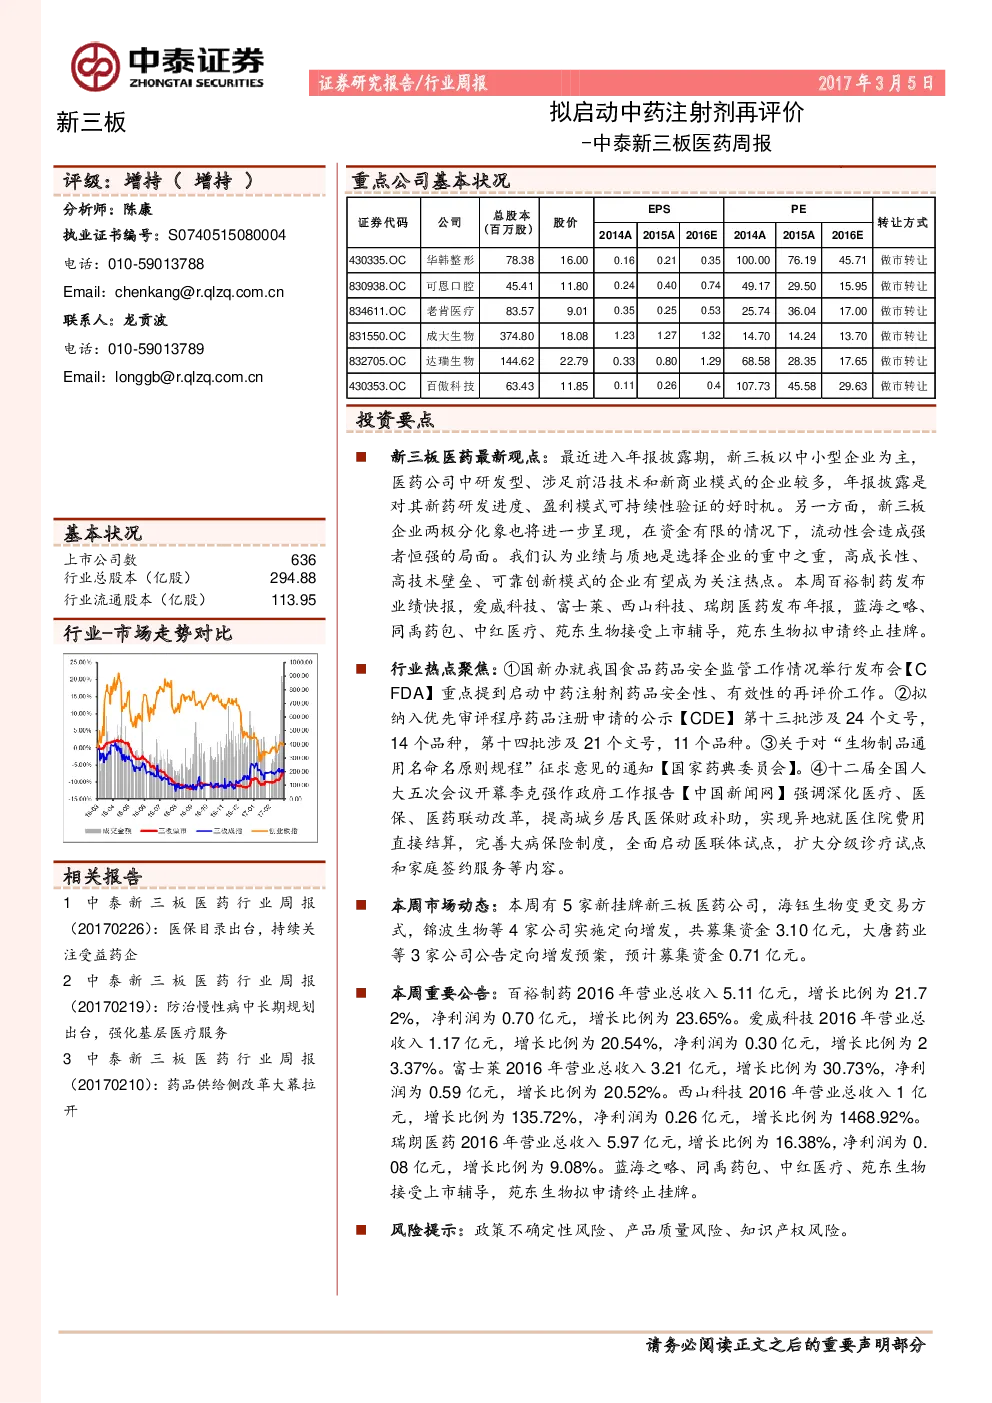992x1403 pixels.
Task: Click the 'EPS' column group header
Action: pos(659,209)
